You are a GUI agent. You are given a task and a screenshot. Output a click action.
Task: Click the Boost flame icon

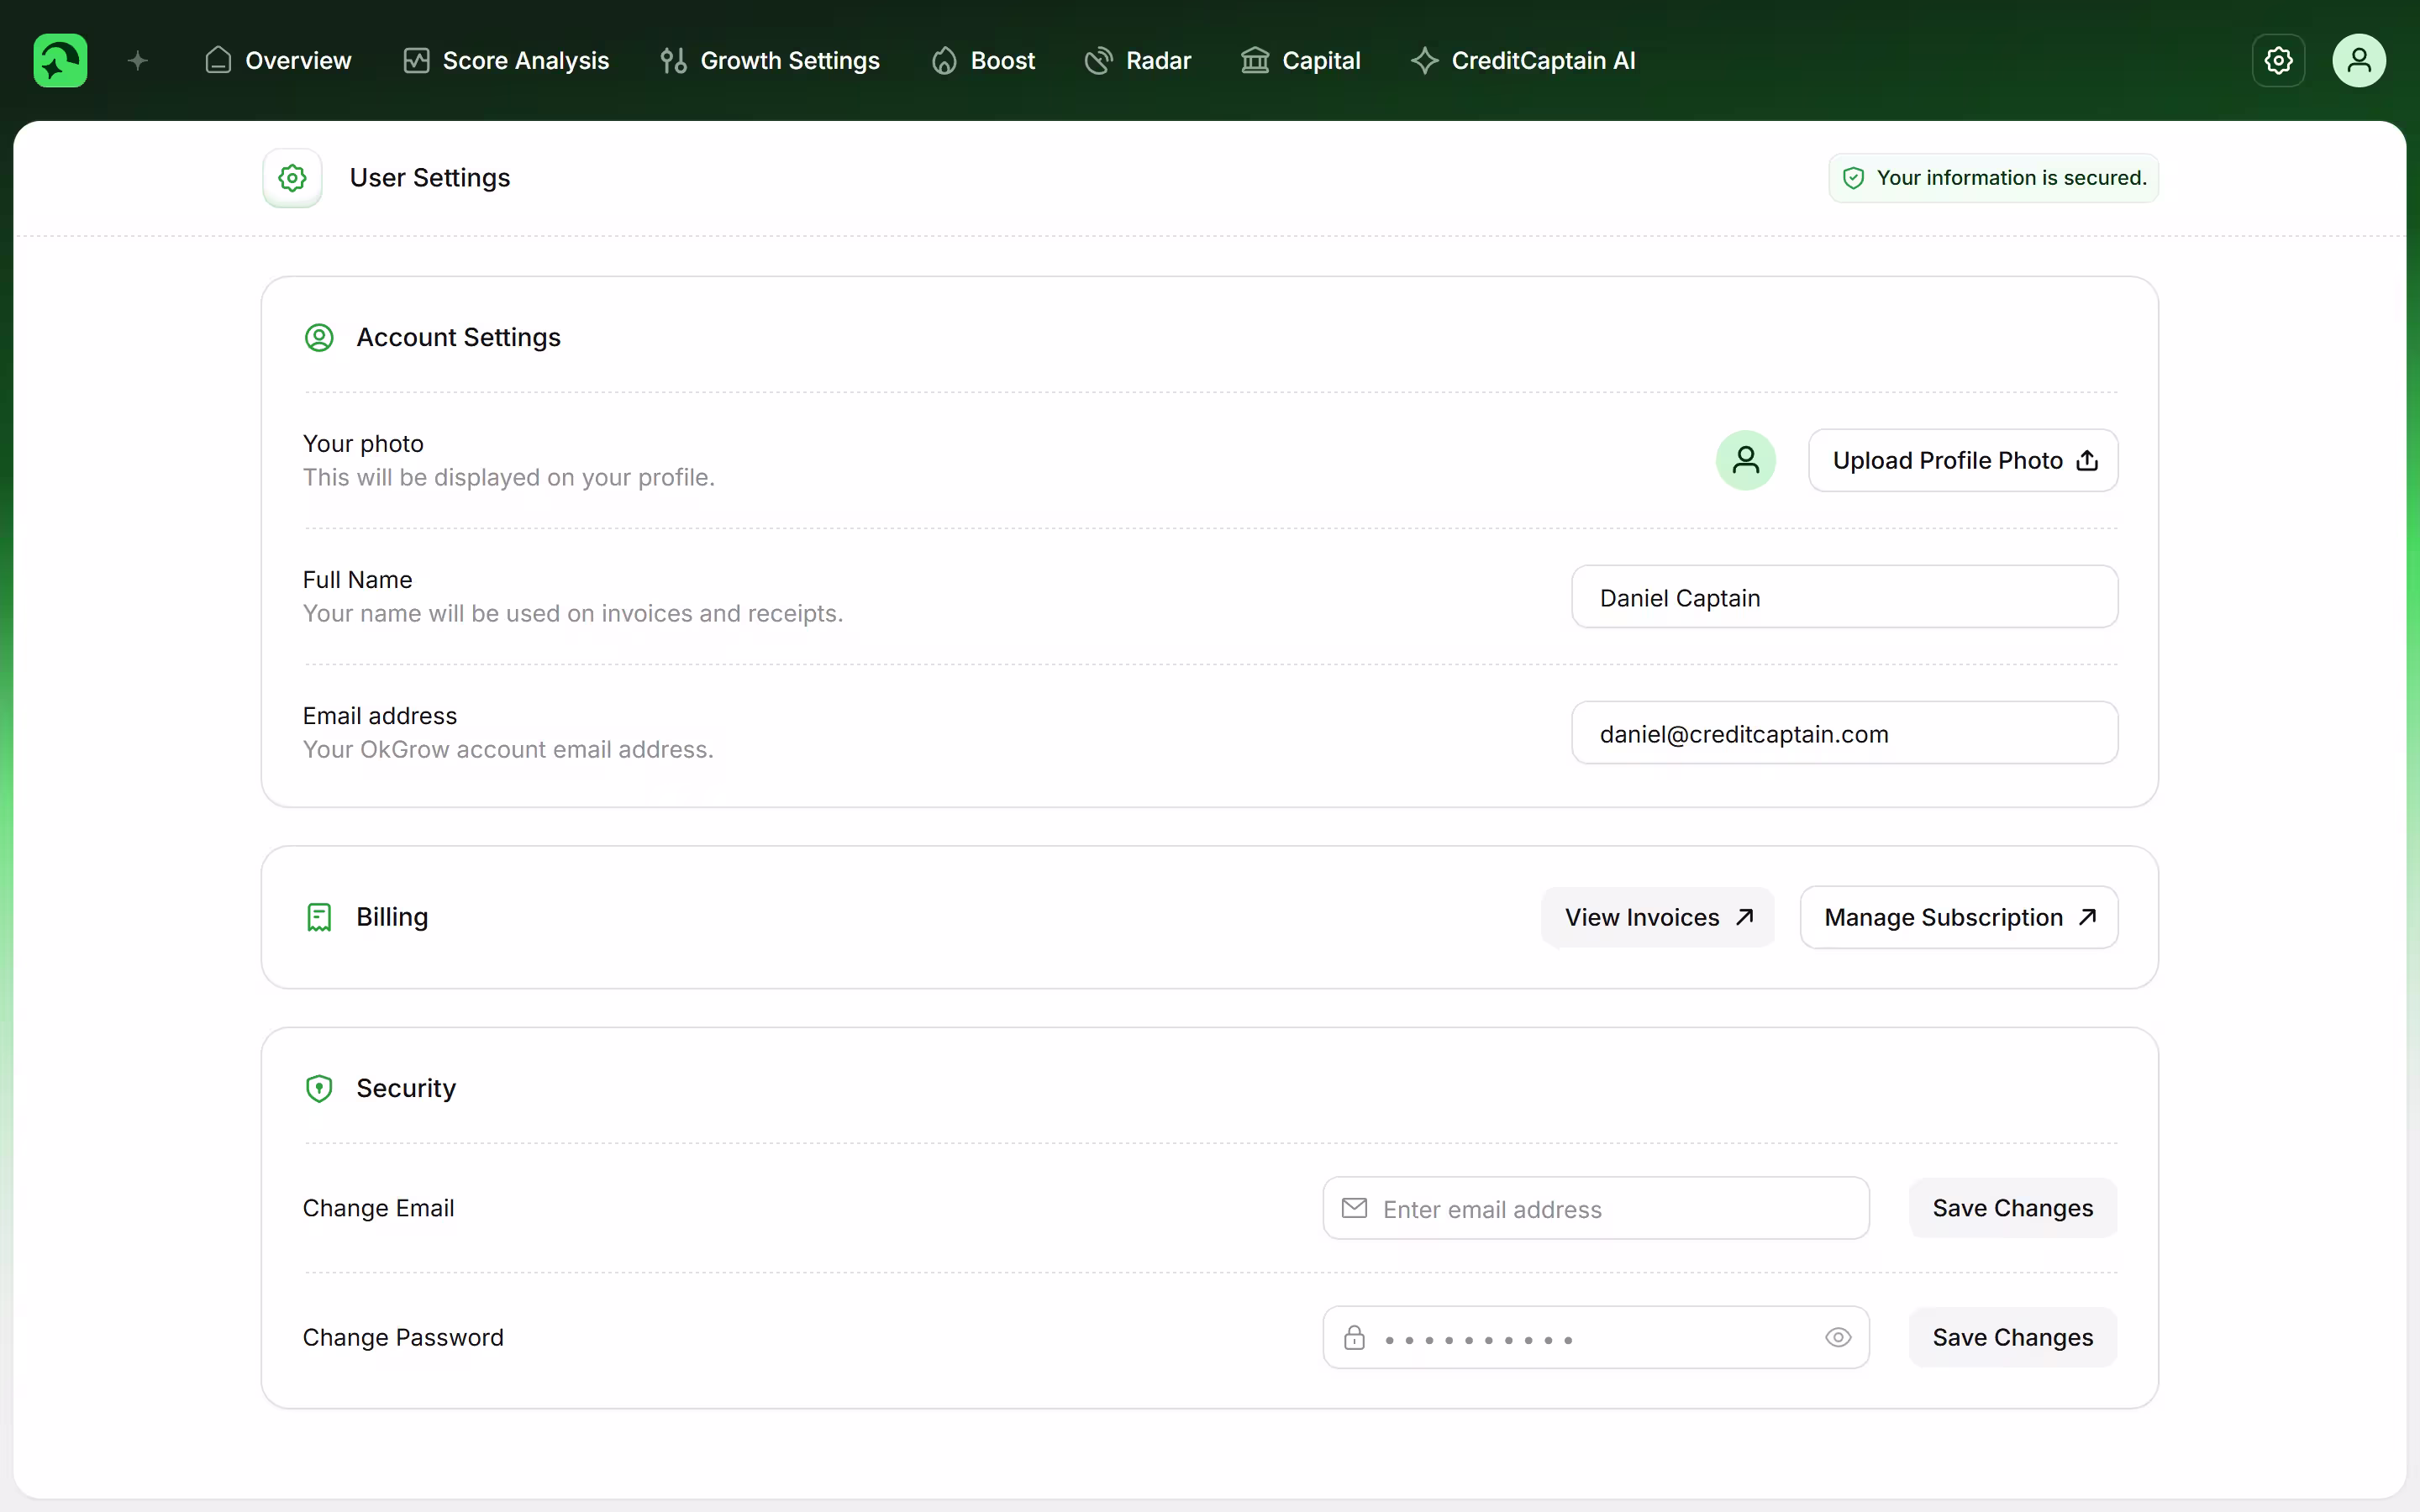point(944,61)
